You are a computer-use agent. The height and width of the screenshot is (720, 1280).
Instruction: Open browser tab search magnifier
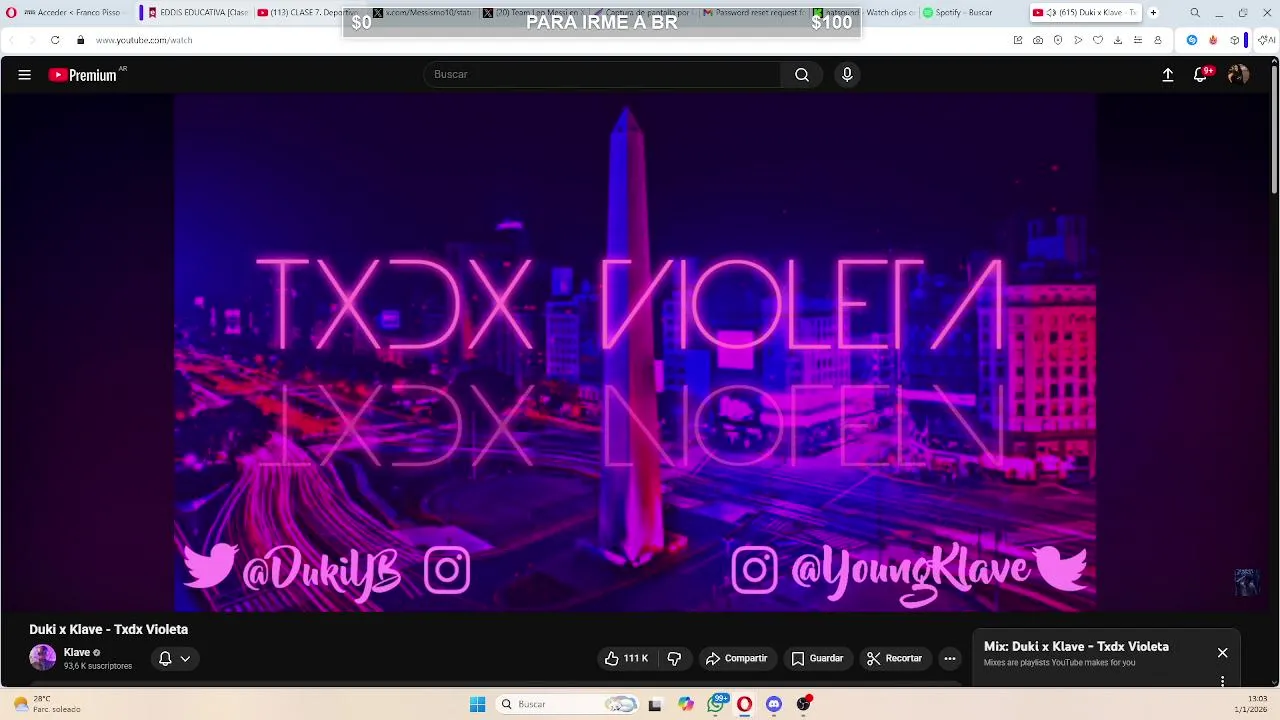coord(1195,12)
